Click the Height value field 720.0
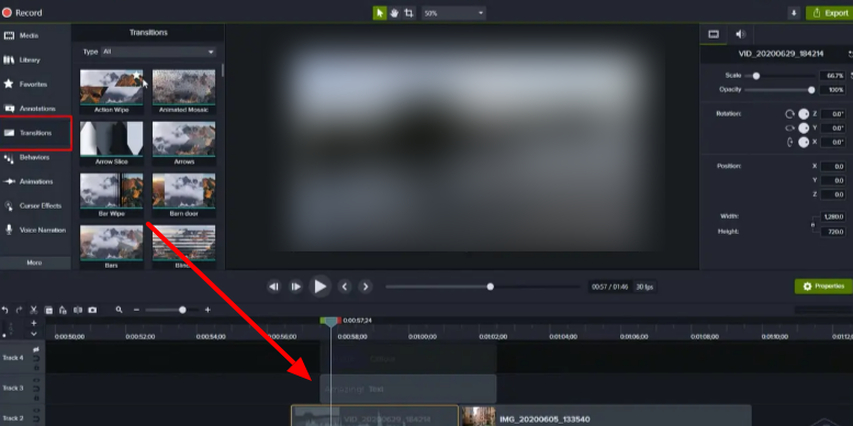Screen dimensions: 853x426 click(832, 232)
